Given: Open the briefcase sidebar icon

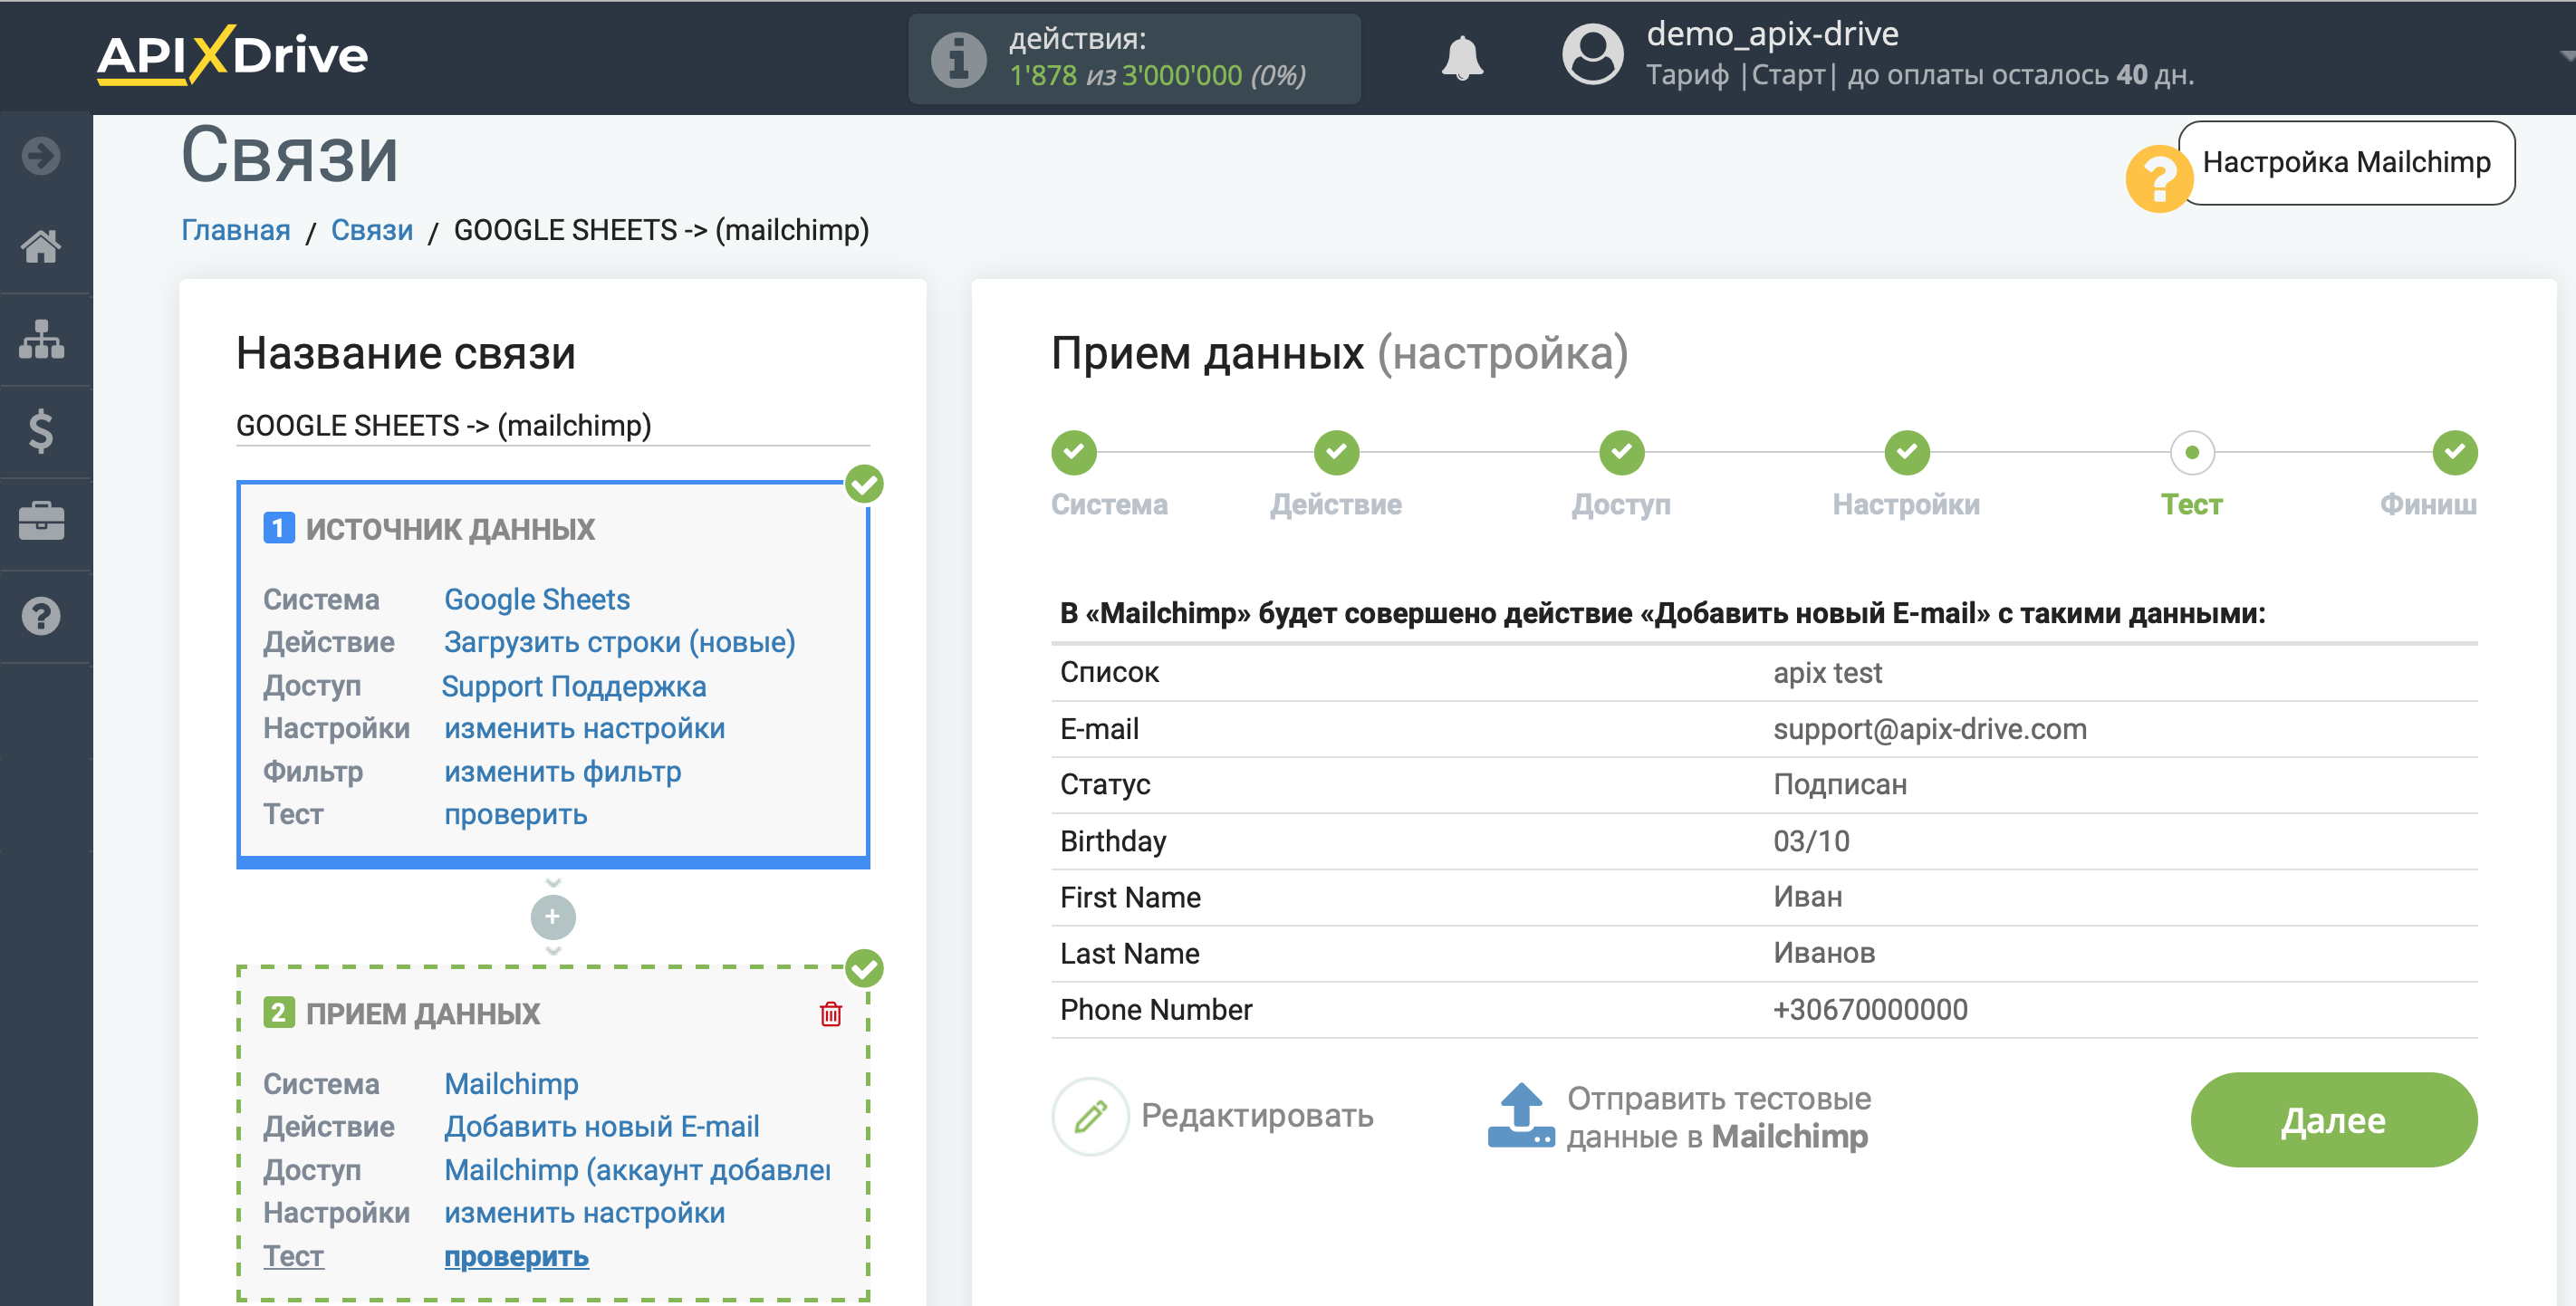Looking at the screenshot, I should [x=41, y=522].
